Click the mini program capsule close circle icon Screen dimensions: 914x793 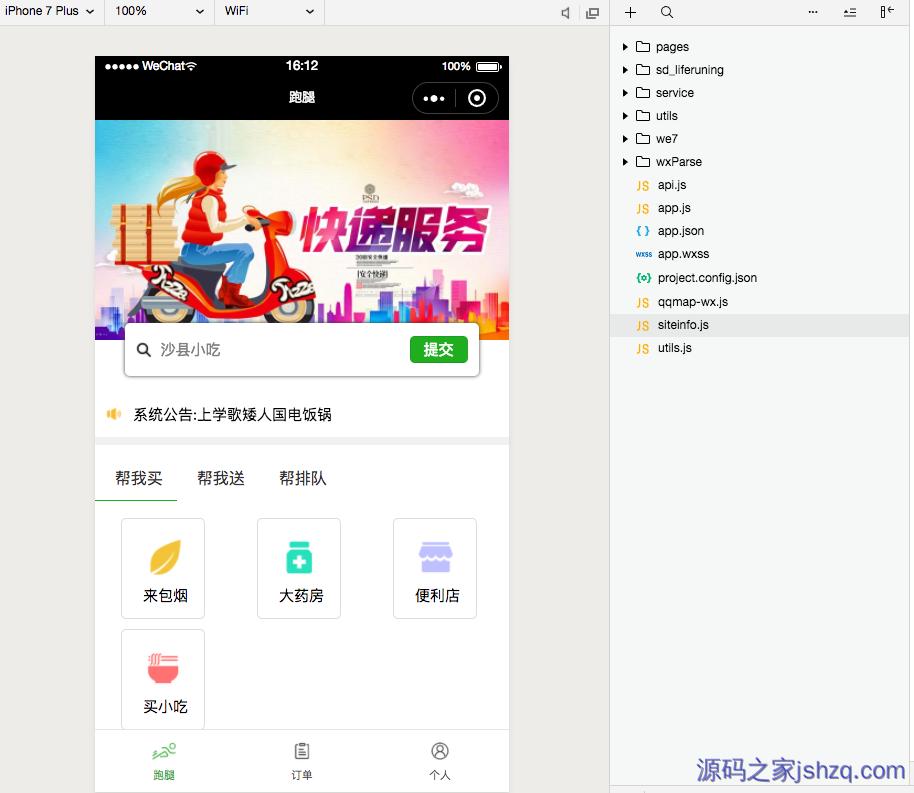click(477, 98)
